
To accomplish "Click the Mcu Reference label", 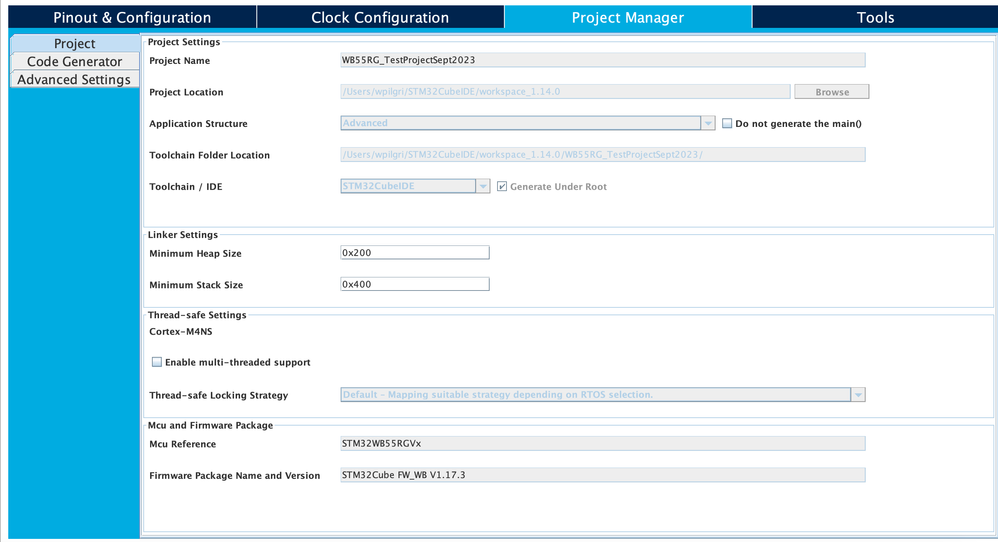I will point(183,444).
